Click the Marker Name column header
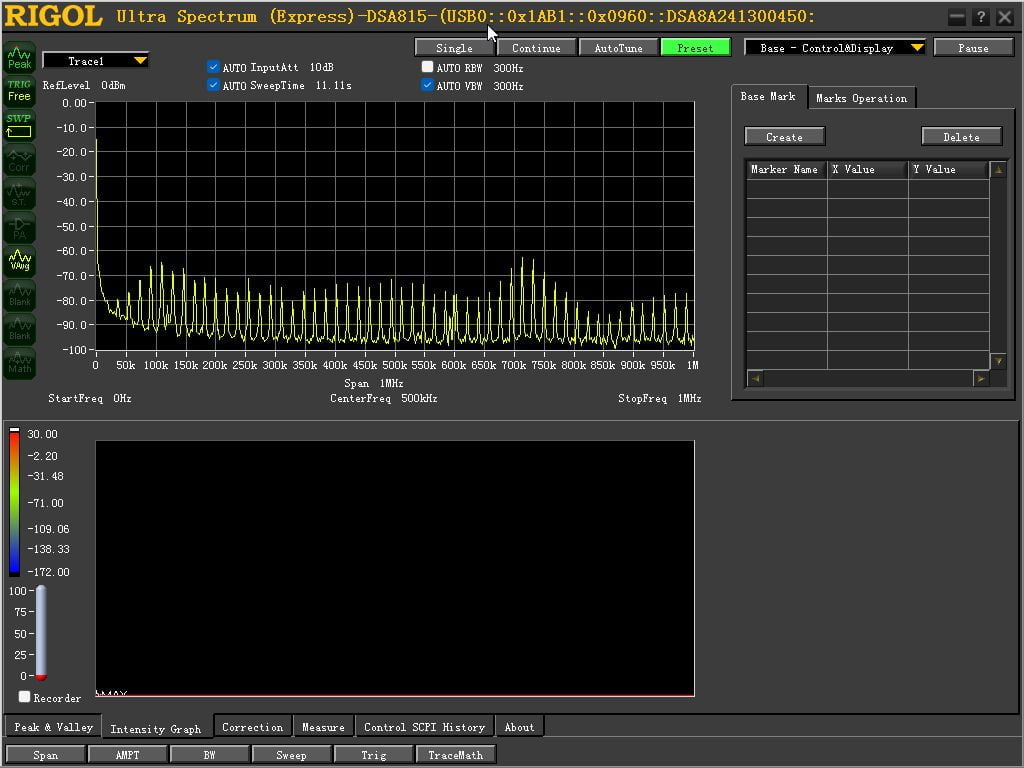 (786, 169)
